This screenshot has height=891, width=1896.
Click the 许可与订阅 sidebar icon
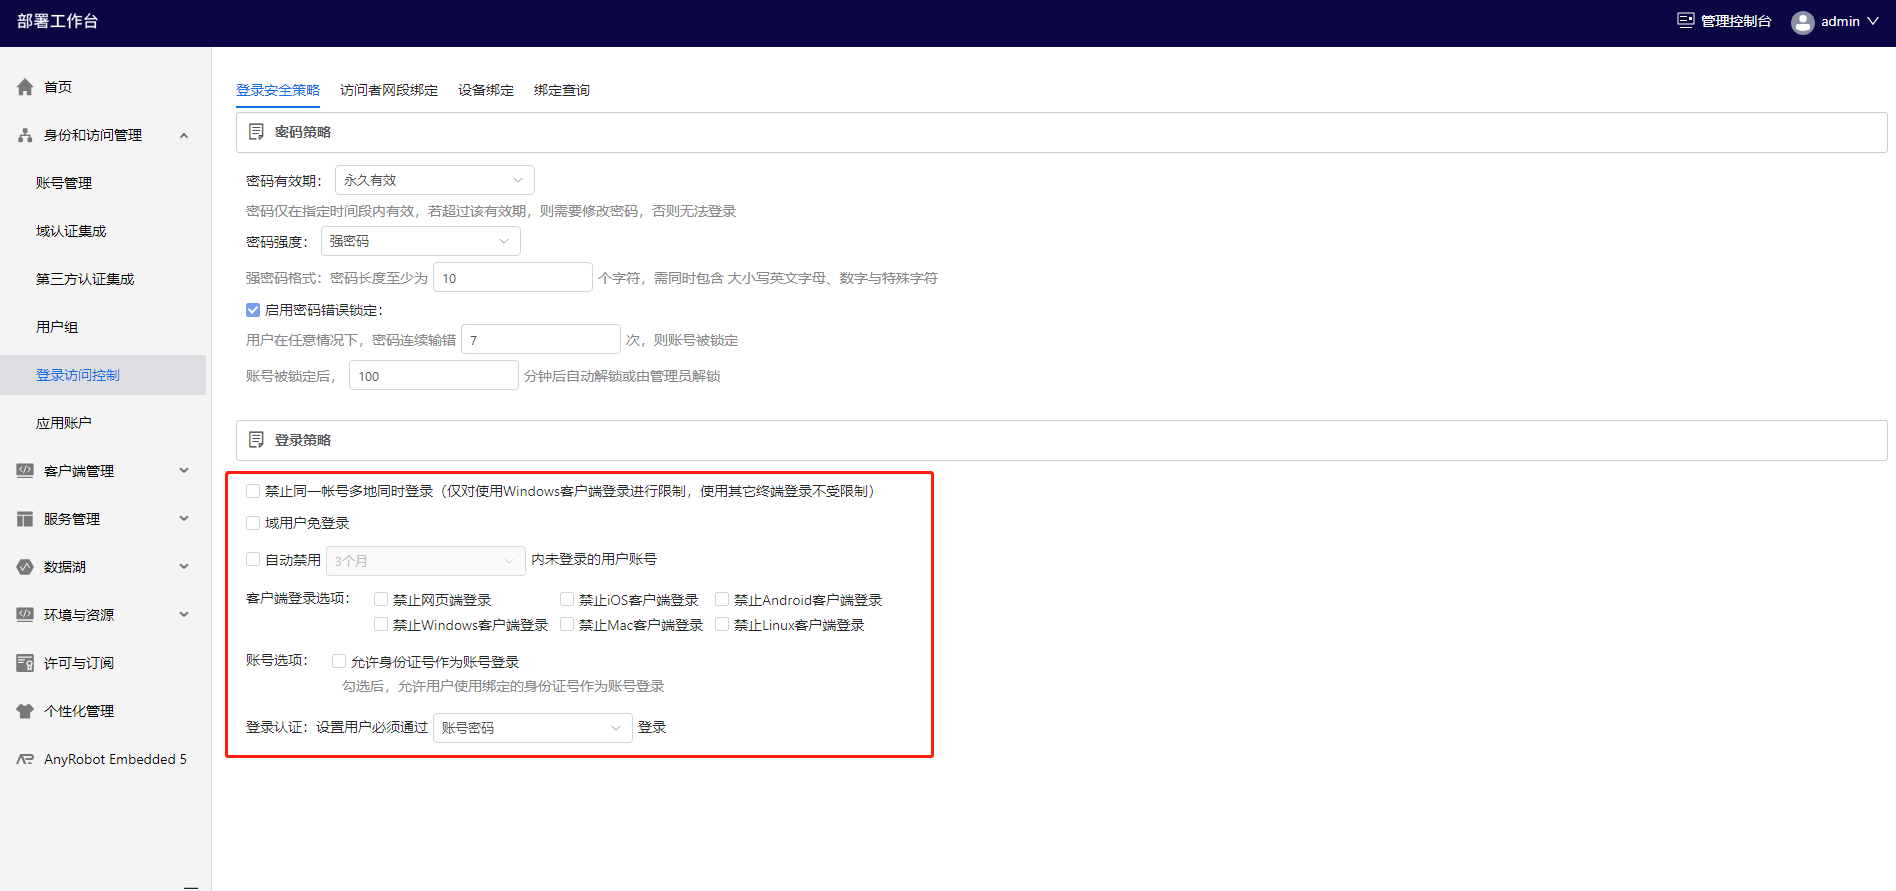25,663
